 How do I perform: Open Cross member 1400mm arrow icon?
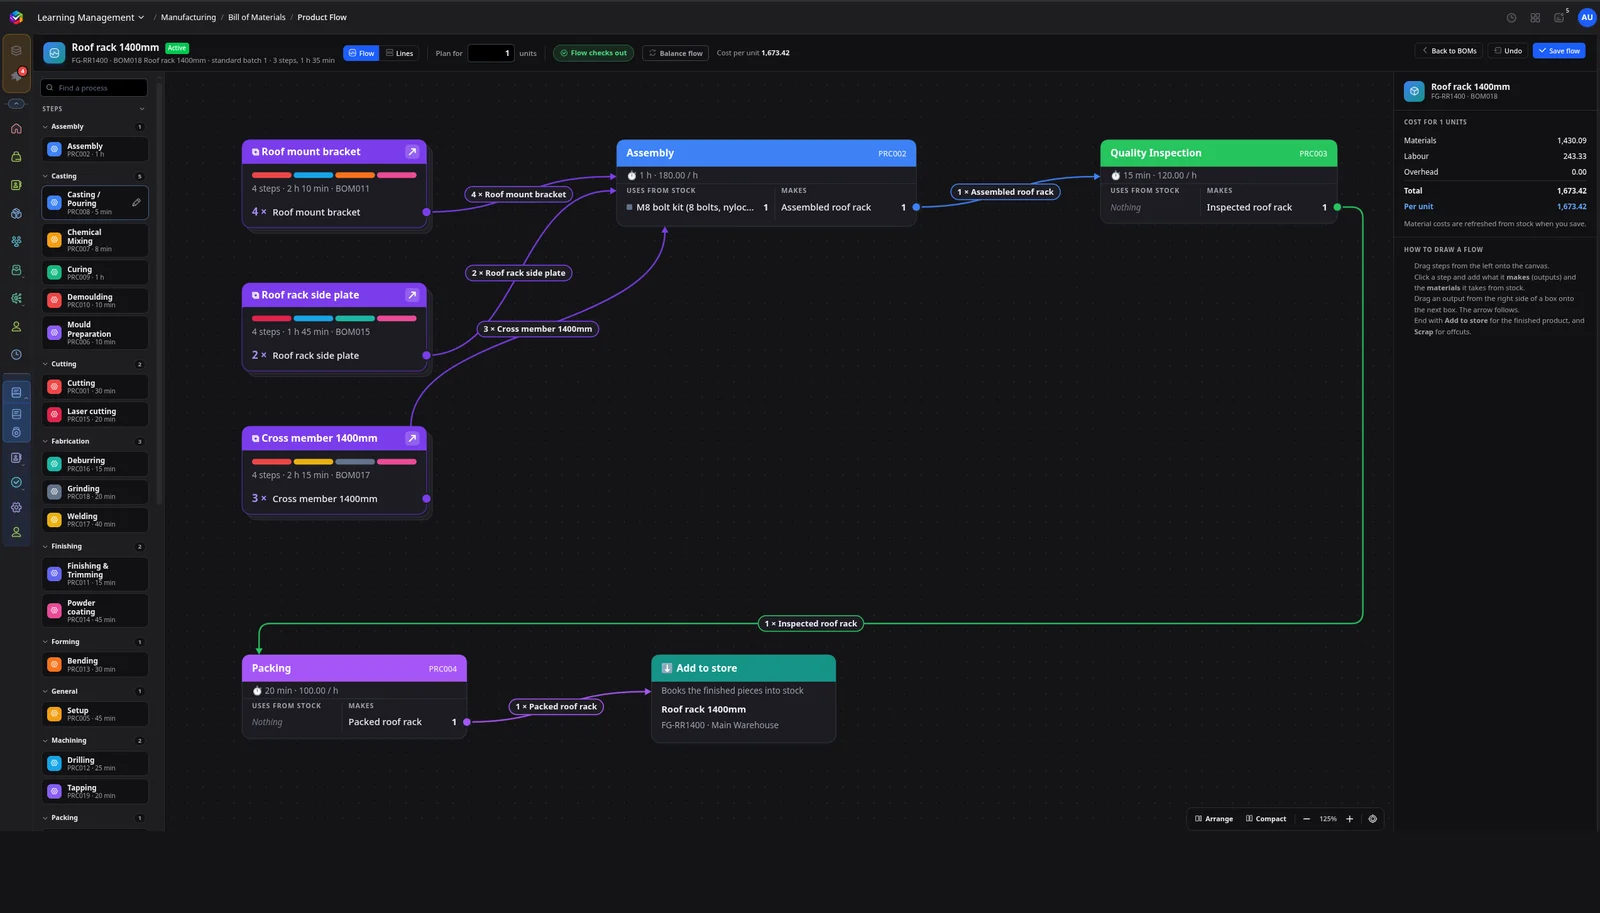click(x=411, y=438)
